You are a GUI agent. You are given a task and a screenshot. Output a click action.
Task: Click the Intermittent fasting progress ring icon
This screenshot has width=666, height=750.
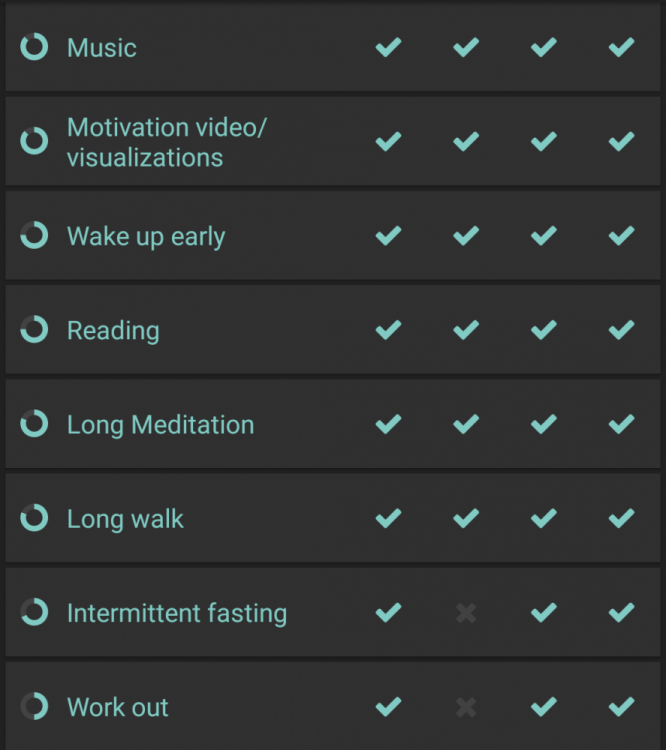pyautogui.click(x=34, y=612)
